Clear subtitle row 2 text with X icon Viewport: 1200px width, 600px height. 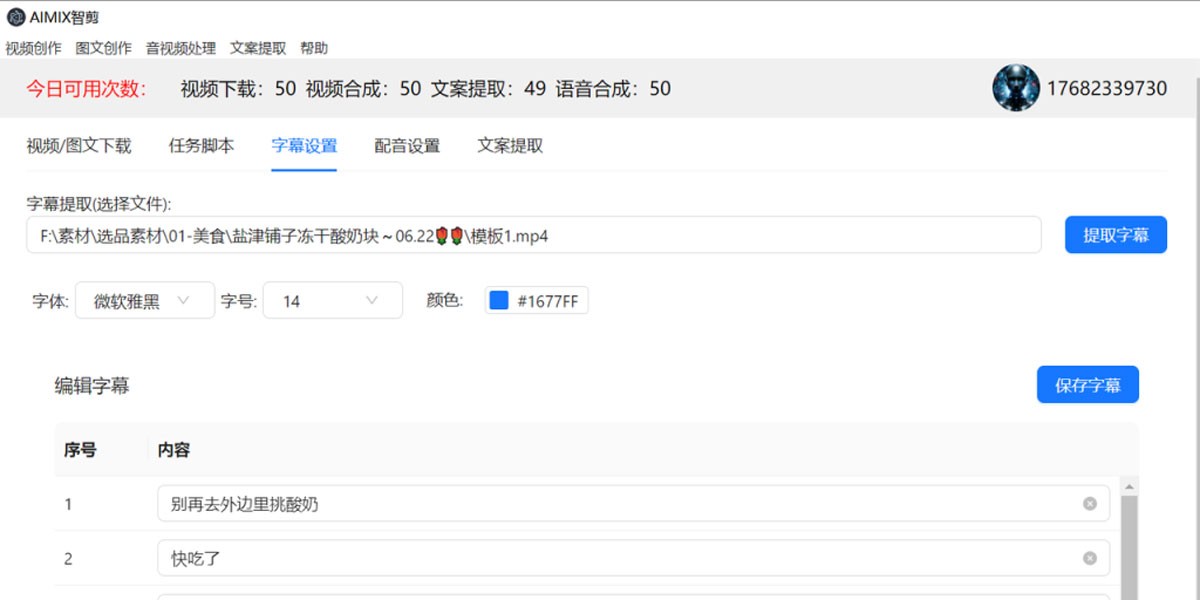pyautogui.click(x=1090, y=558)
